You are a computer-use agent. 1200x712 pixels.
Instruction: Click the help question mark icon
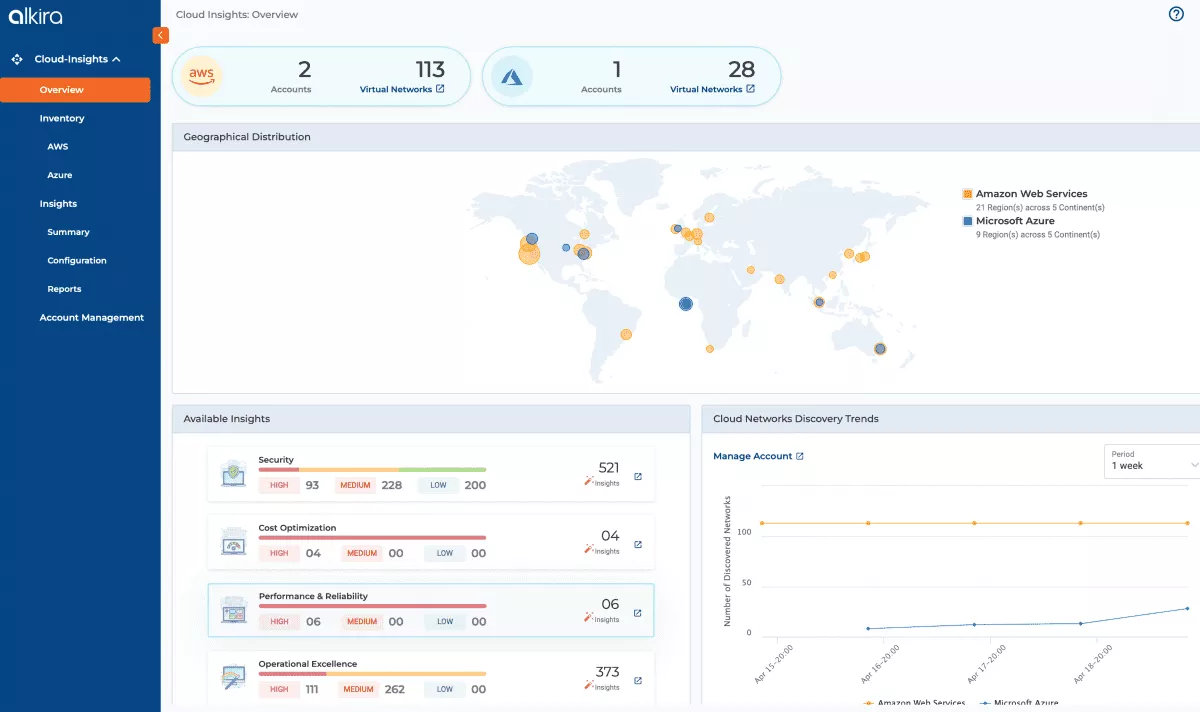1176,14
